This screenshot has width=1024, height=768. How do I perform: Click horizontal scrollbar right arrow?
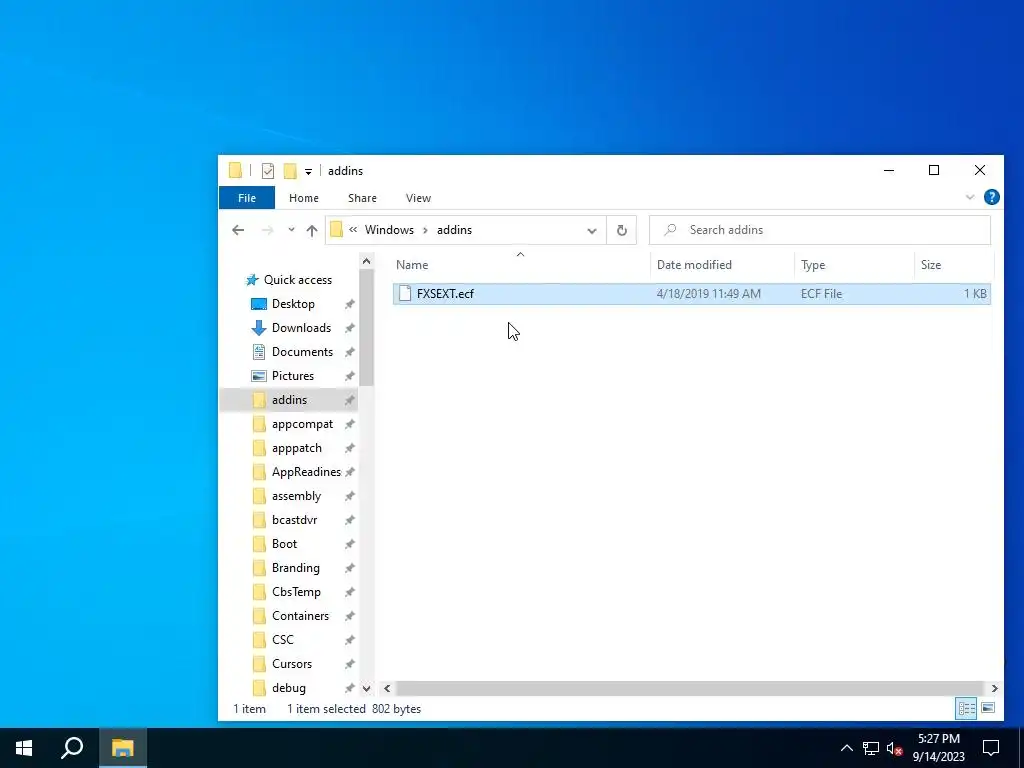coord(994,688)
